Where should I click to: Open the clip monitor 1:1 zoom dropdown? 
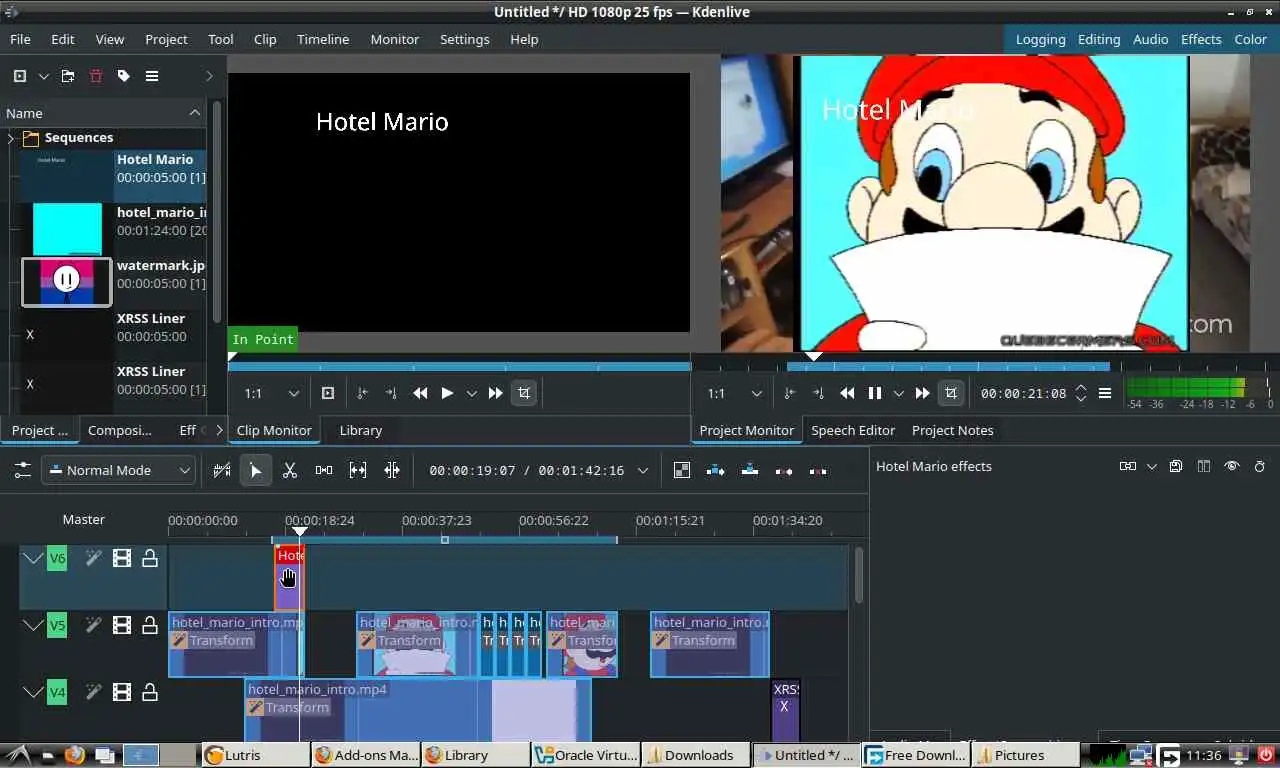pos(272,393)
